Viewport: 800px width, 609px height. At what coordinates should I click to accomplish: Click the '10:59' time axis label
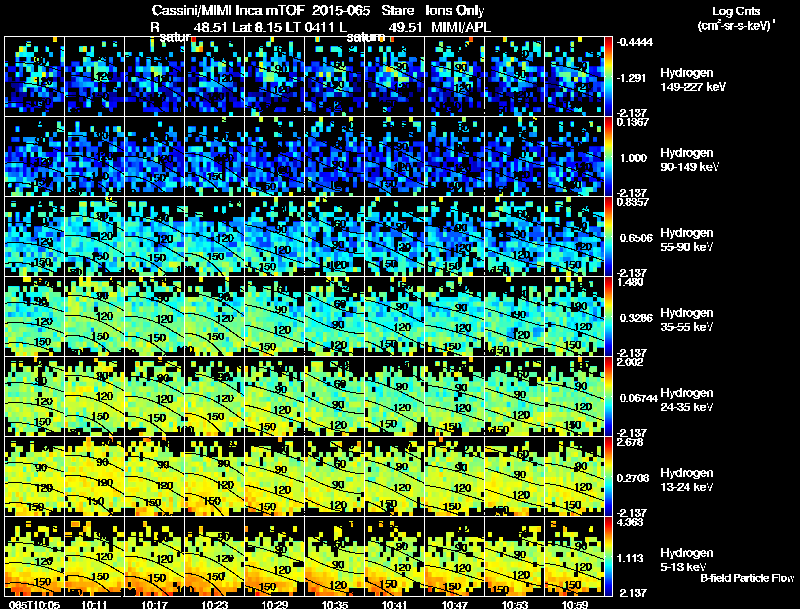coord(574,604)
